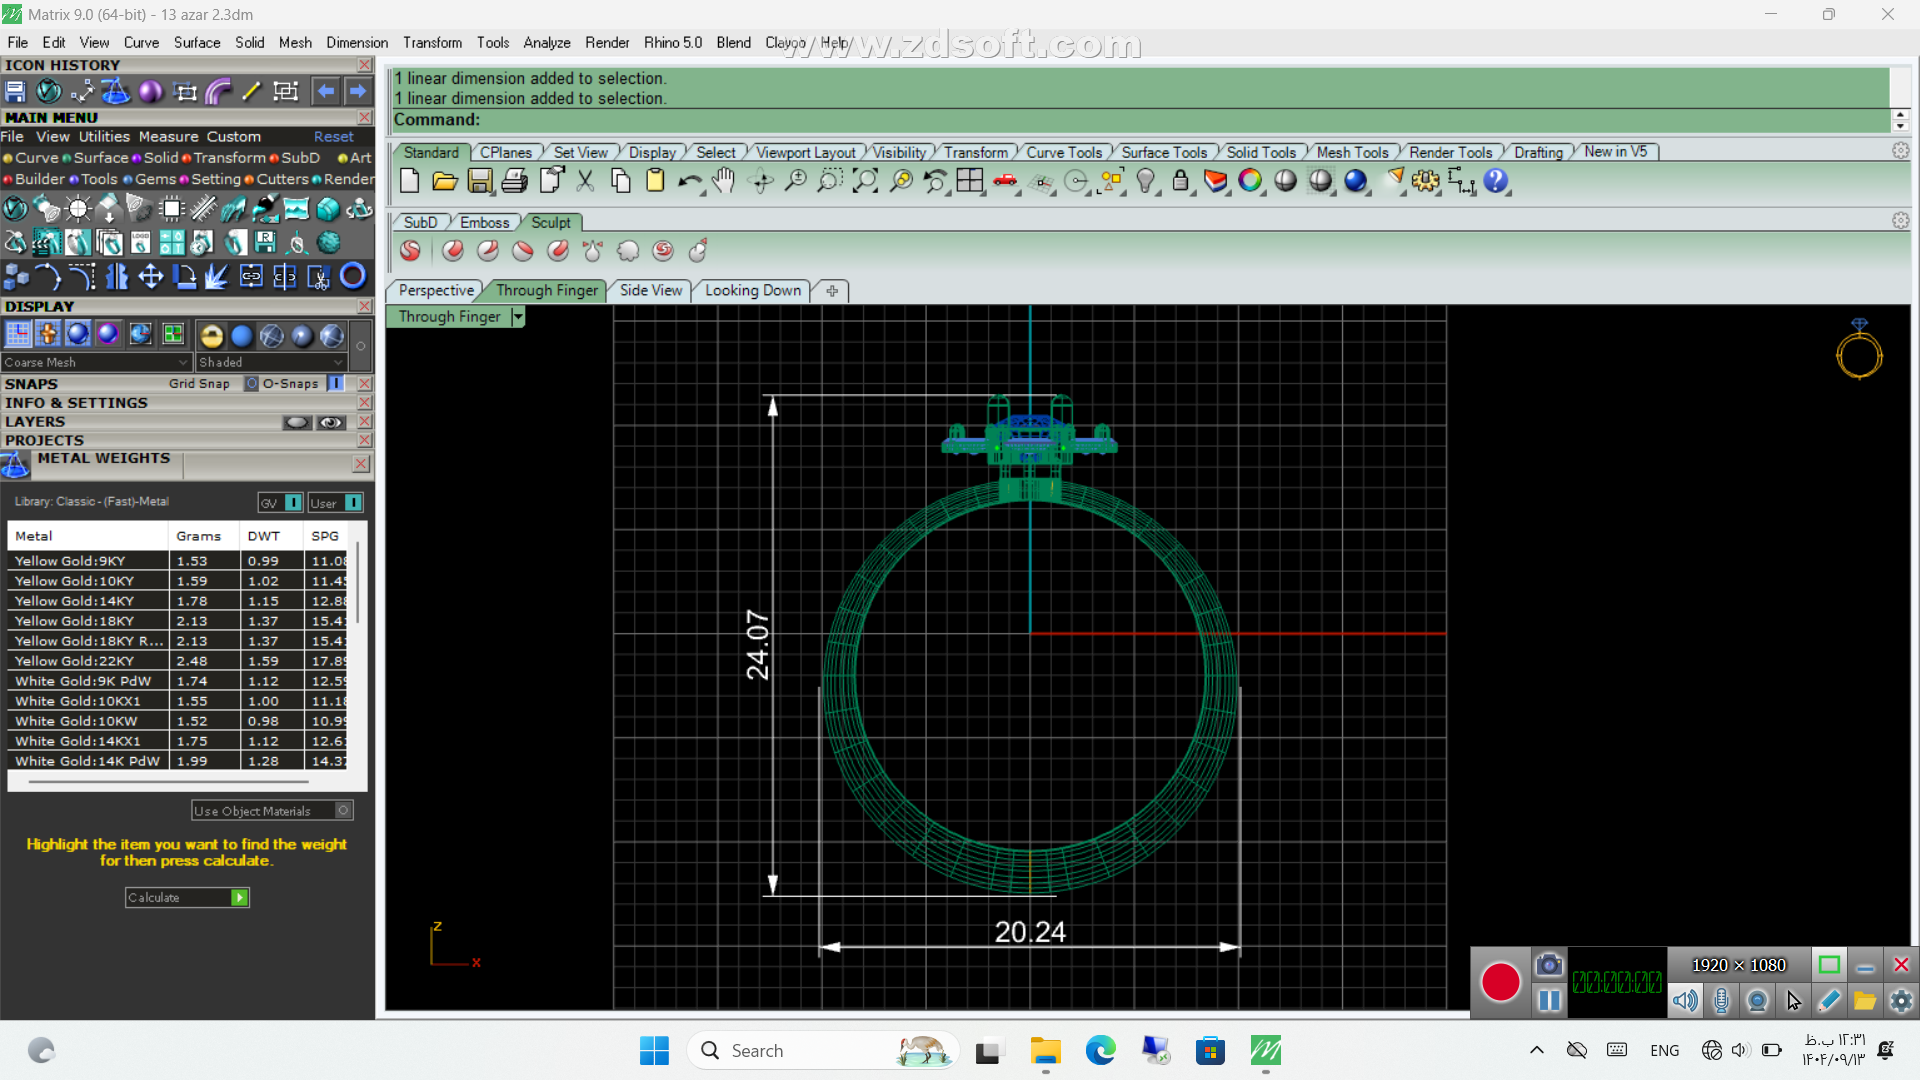Select the gold material sphere swatch
The width and height of the screenshot is (1920, 1080).
point(211,336)
